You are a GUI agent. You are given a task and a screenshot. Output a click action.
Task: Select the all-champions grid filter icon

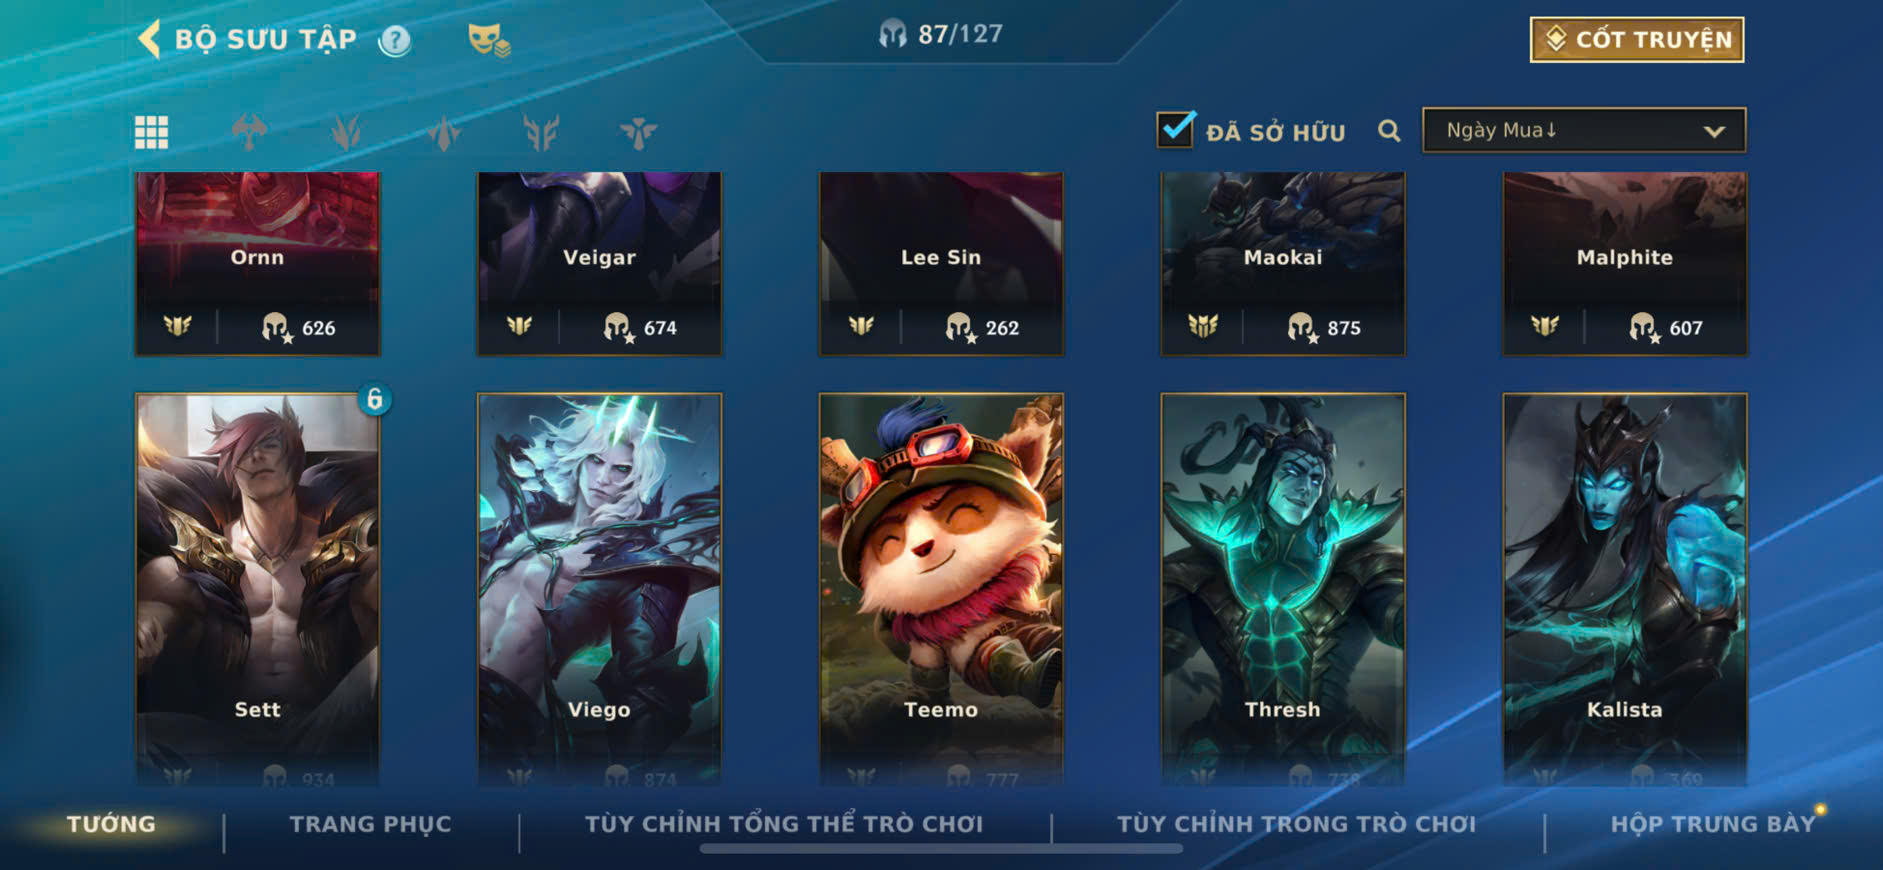click(x=152, y=132)
